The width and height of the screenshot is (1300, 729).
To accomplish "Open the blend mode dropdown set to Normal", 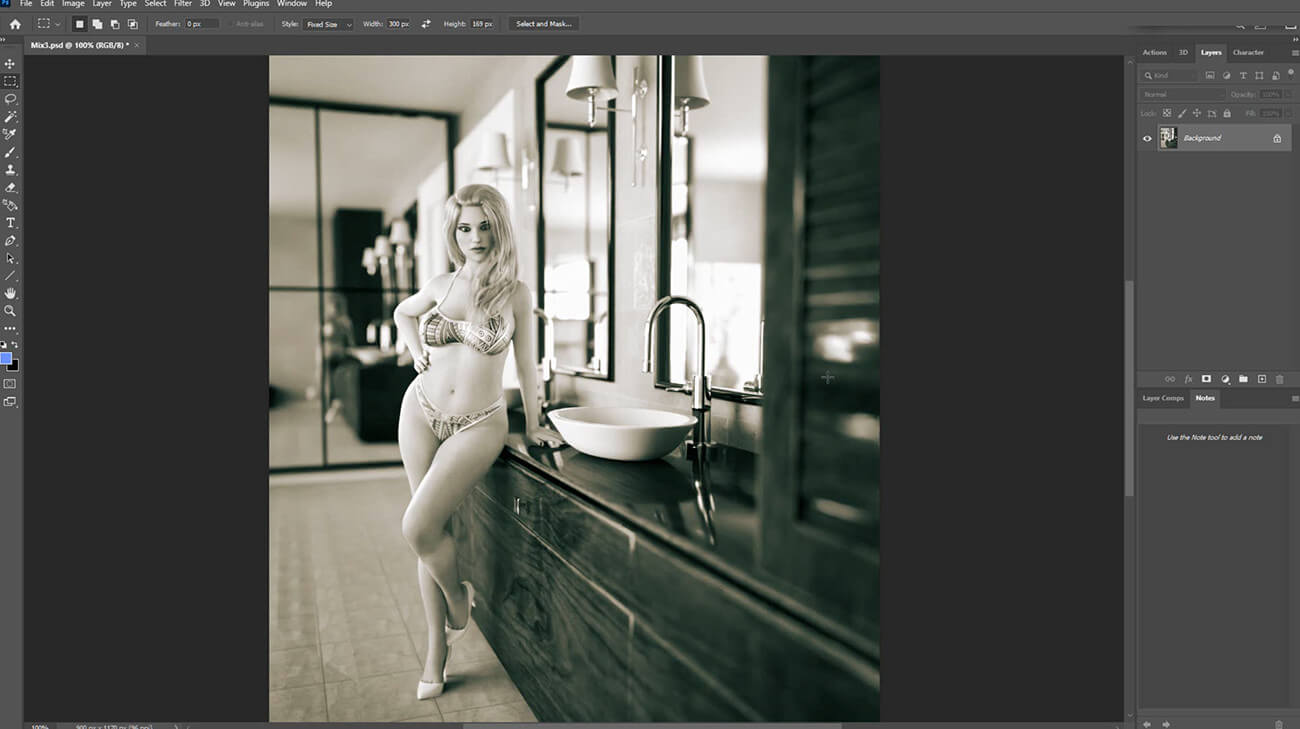I will coord(1182,94).
